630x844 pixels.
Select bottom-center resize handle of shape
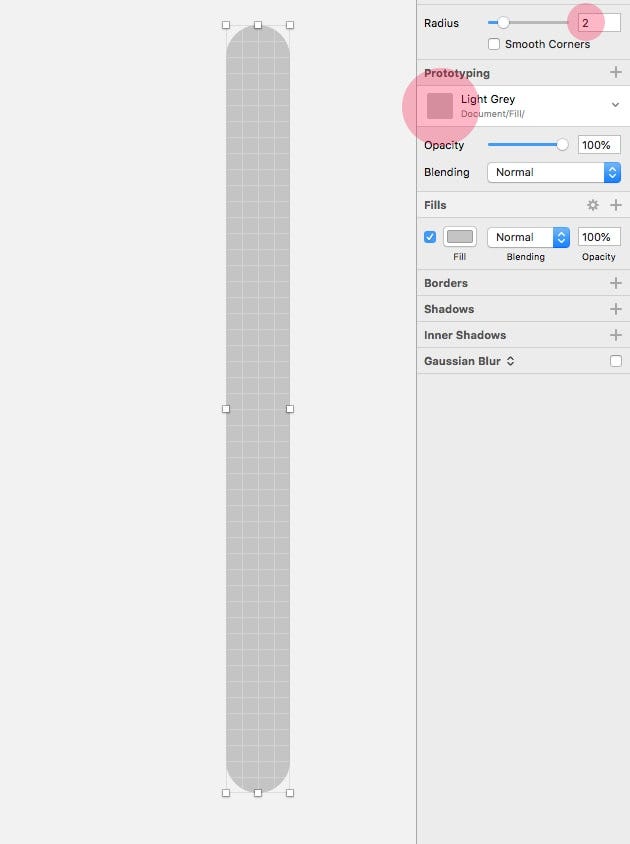258,793
